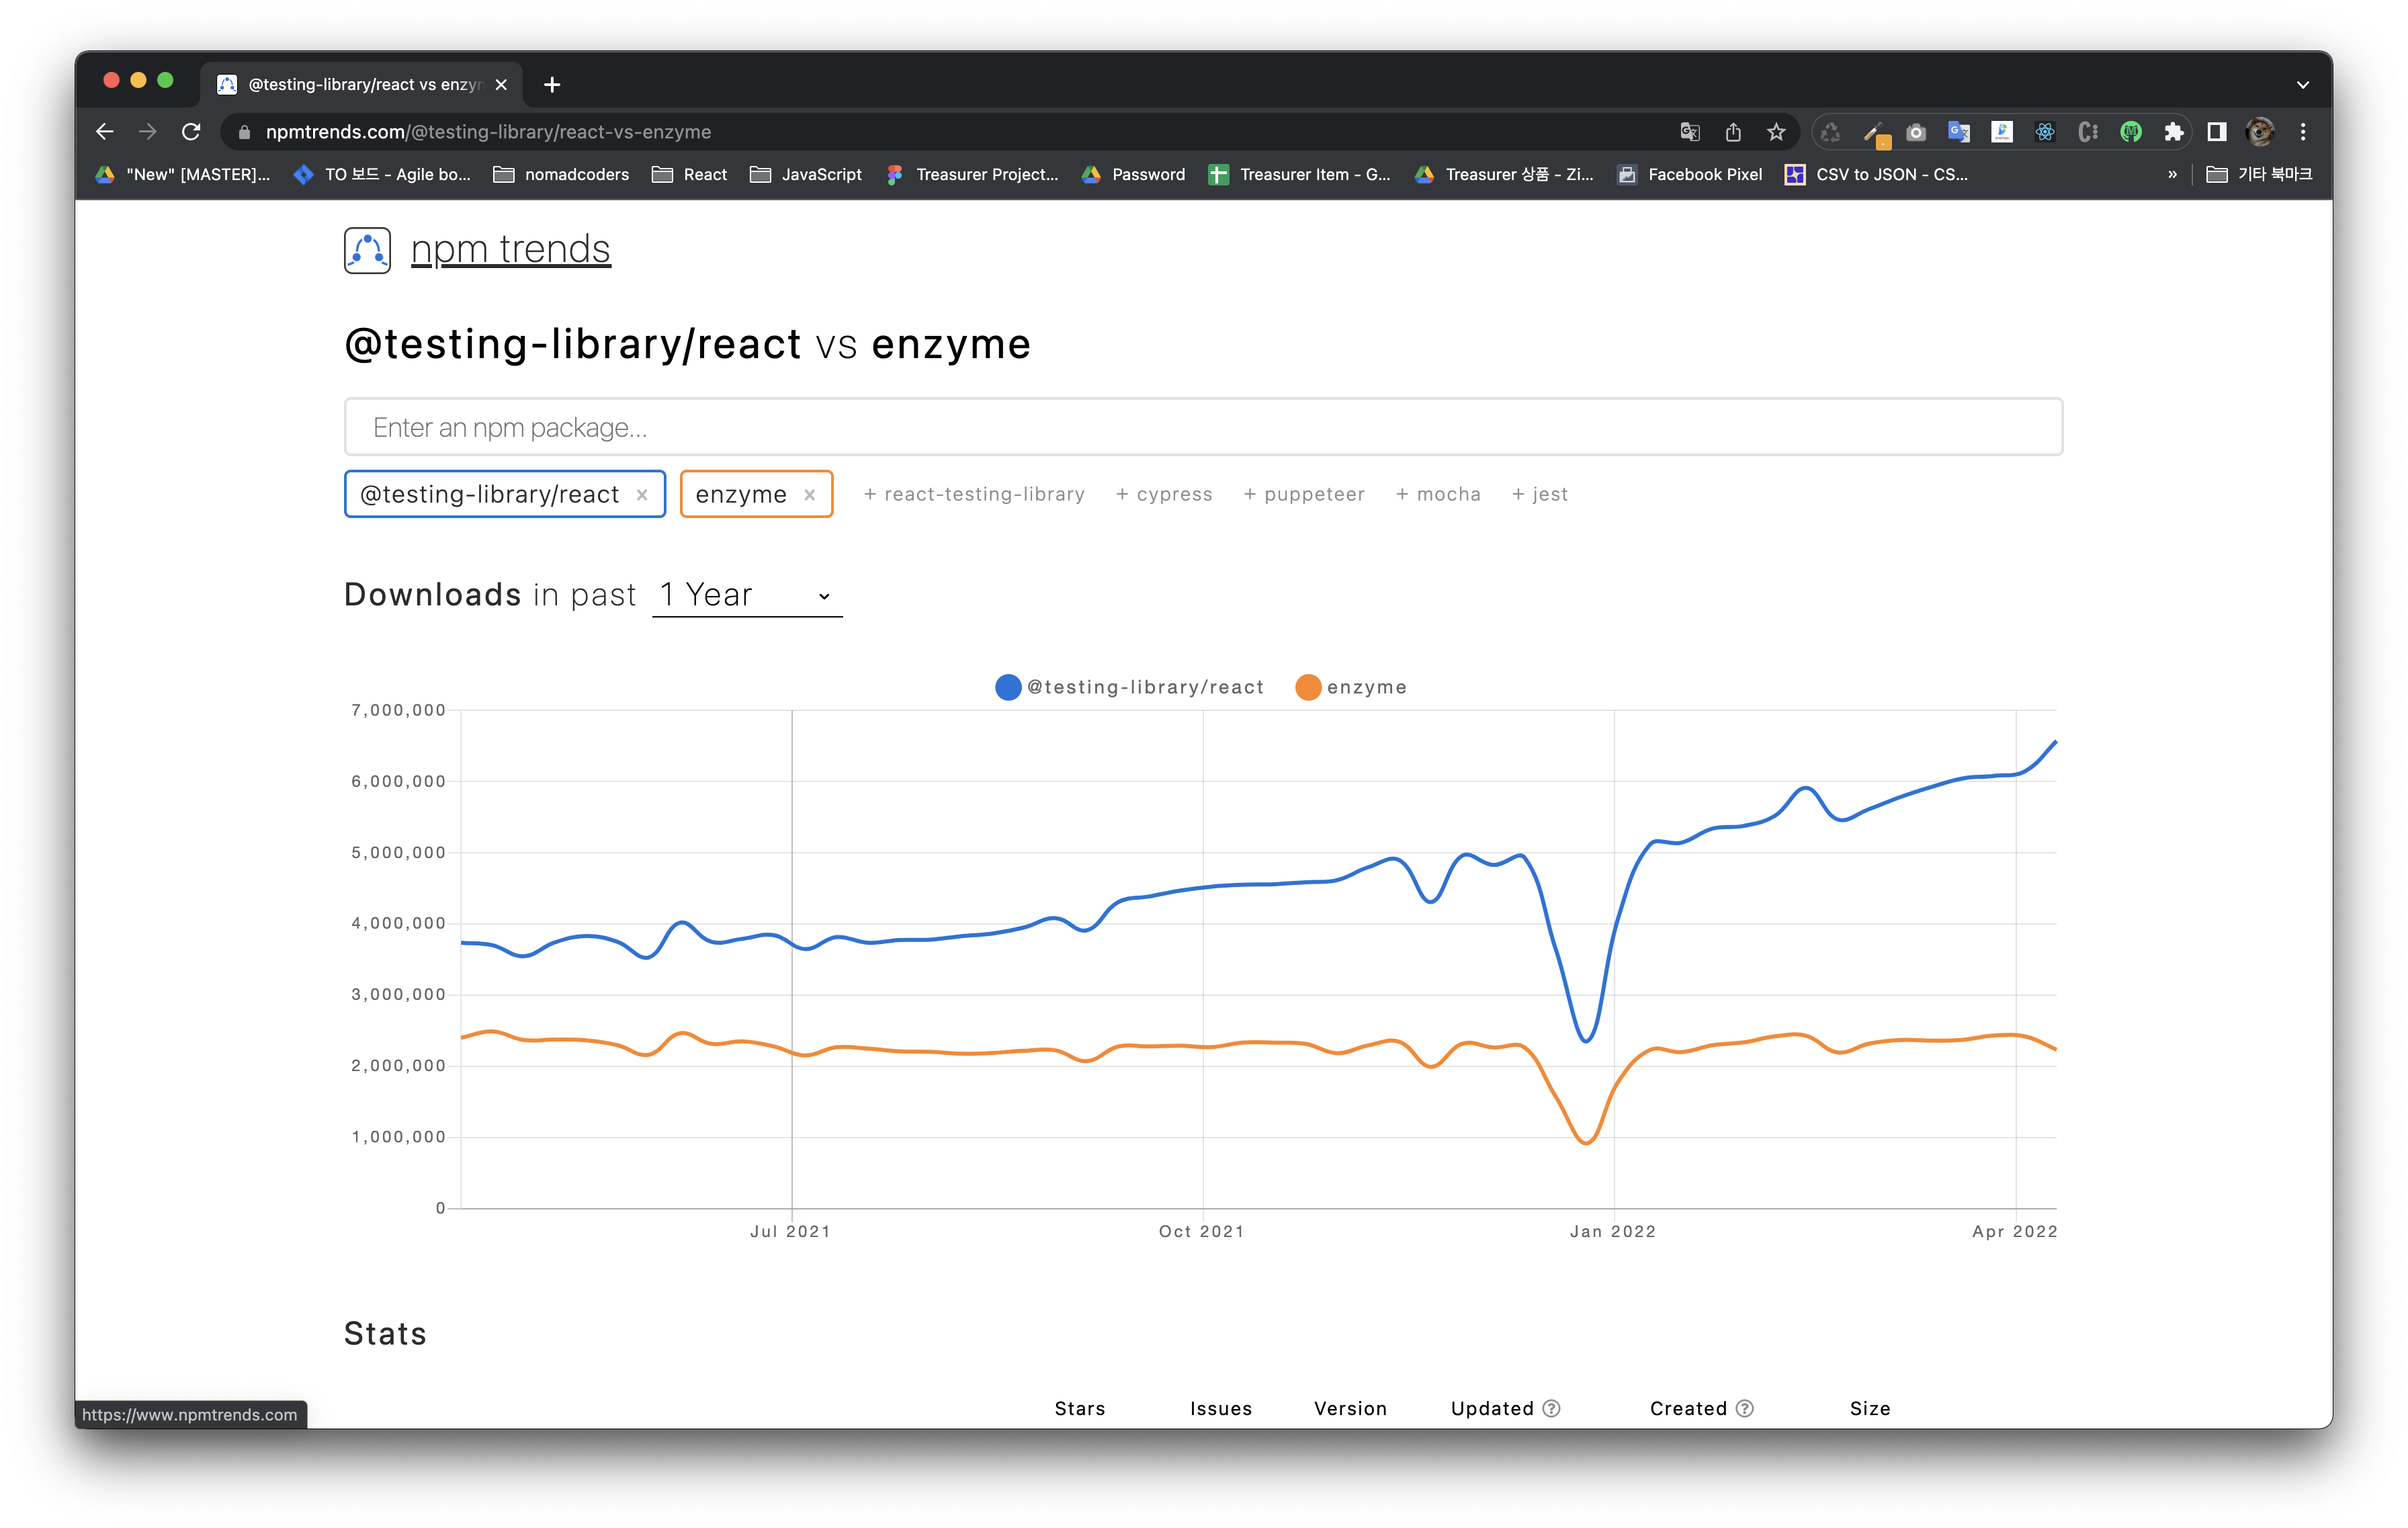
Task: Bookmark this page with the star icon
Action: pyautogui.click(x=1776, y=131)
